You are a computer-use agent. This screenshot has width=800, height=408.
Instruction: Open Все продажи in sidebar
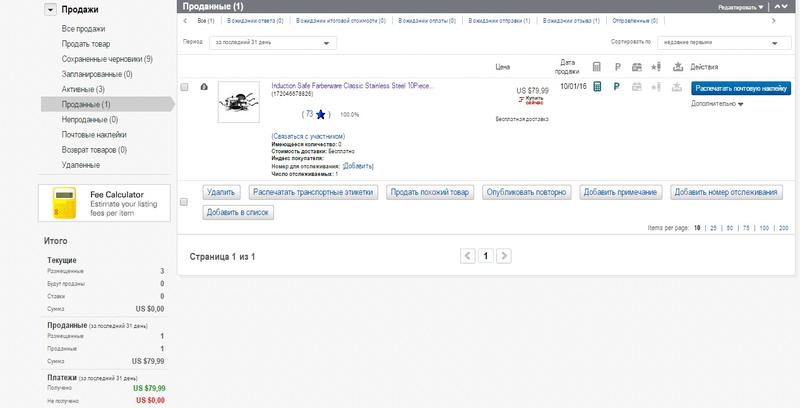[x=83, y=29]
